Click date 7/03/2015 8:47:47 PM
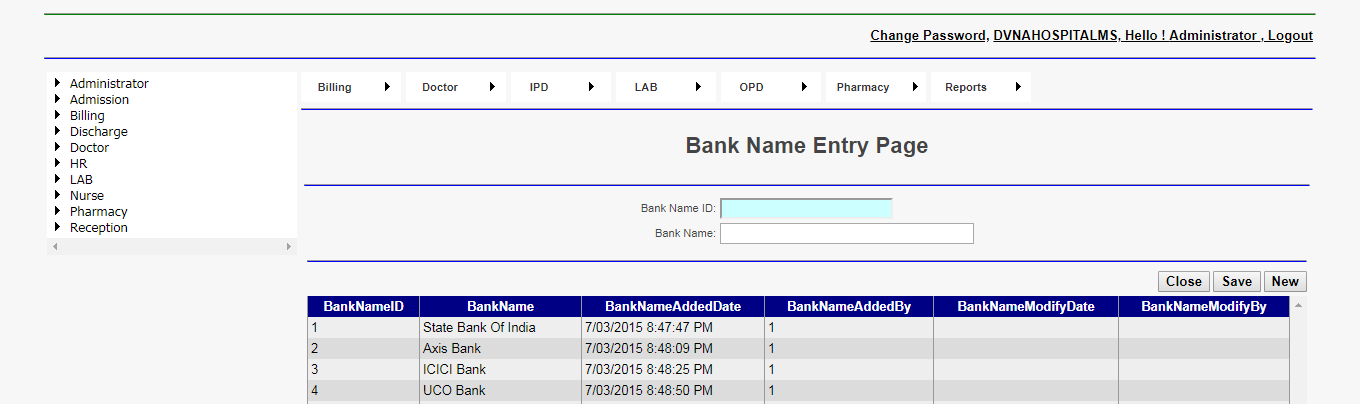The image size is (1360, 404). [673, 327]
